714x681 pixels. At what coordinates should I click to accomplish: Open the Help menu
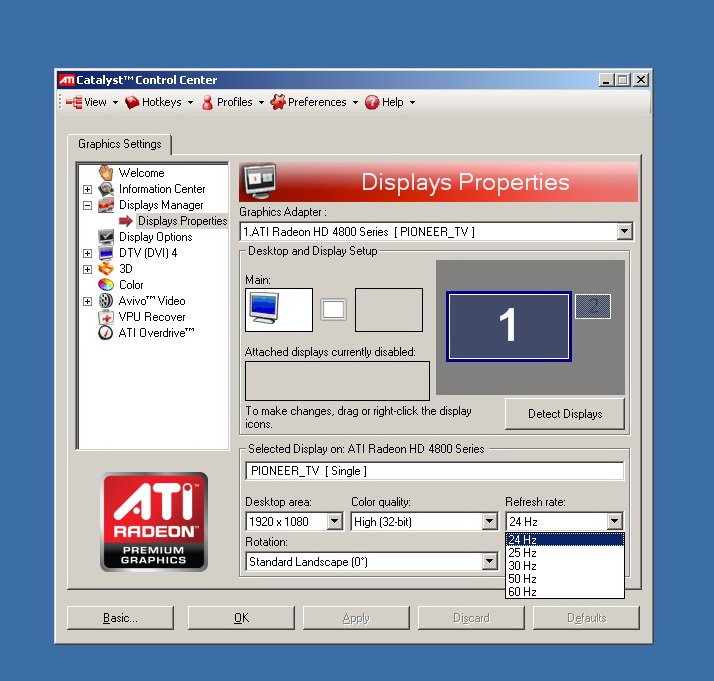[x=390, y=102]
